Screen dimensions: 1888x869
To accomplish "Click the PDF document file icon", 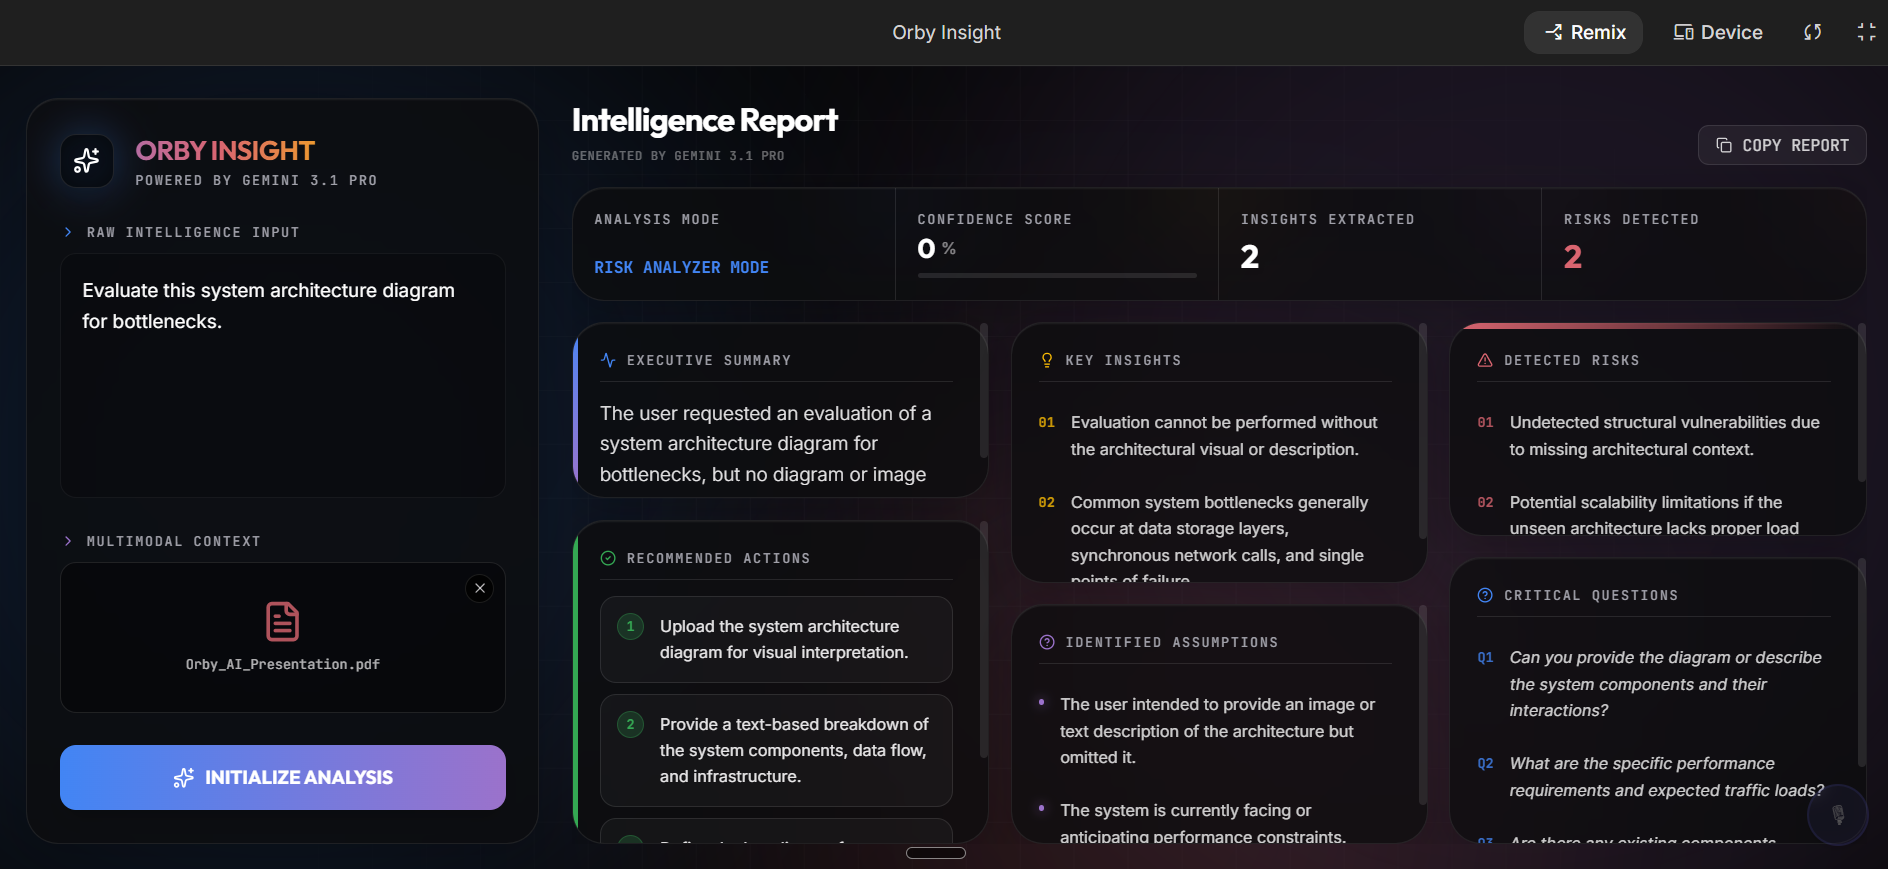I will [282, 621].
